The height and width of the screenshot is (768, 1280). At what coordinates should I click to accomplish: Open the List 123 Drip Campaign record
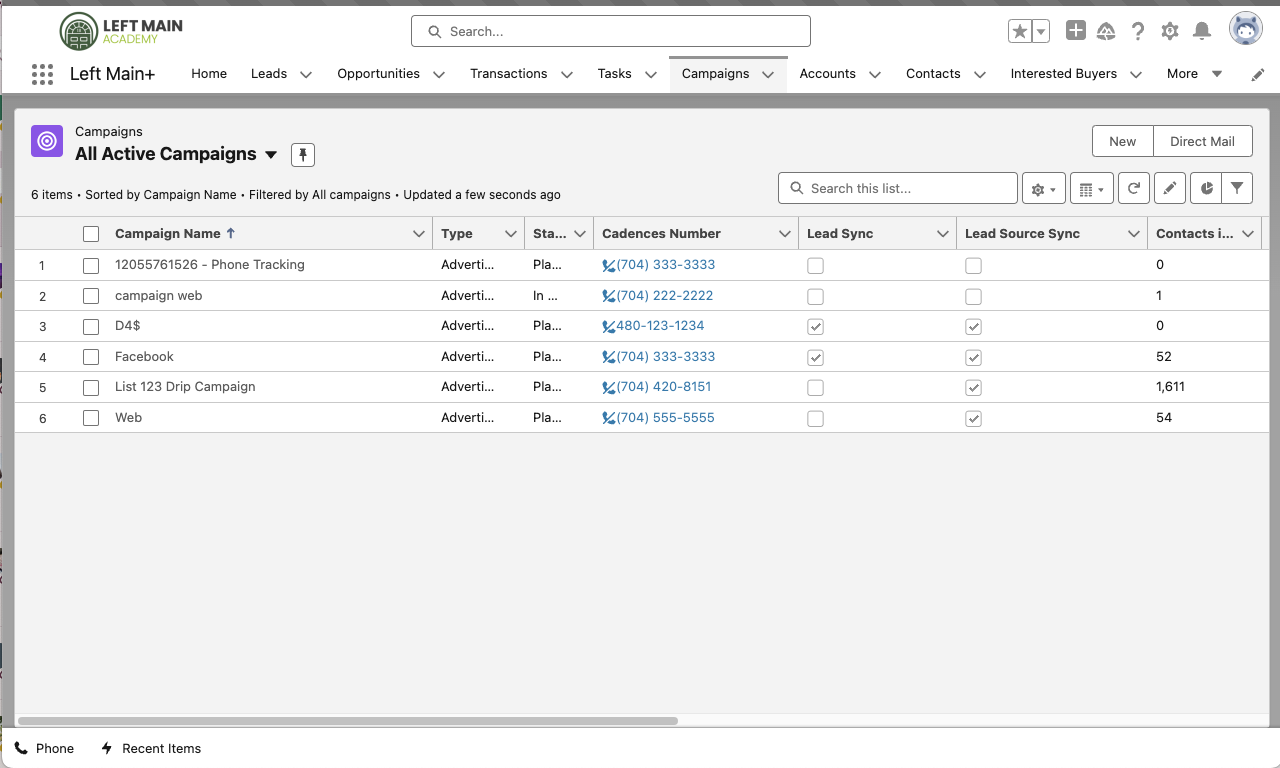coord(185,387)
